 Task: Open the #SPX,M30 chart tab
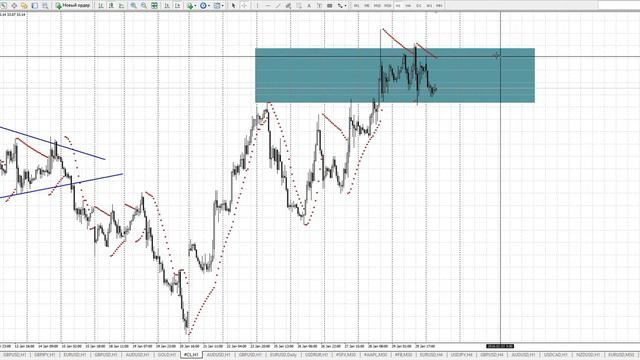pyautogui.click(x=346, y=355)
